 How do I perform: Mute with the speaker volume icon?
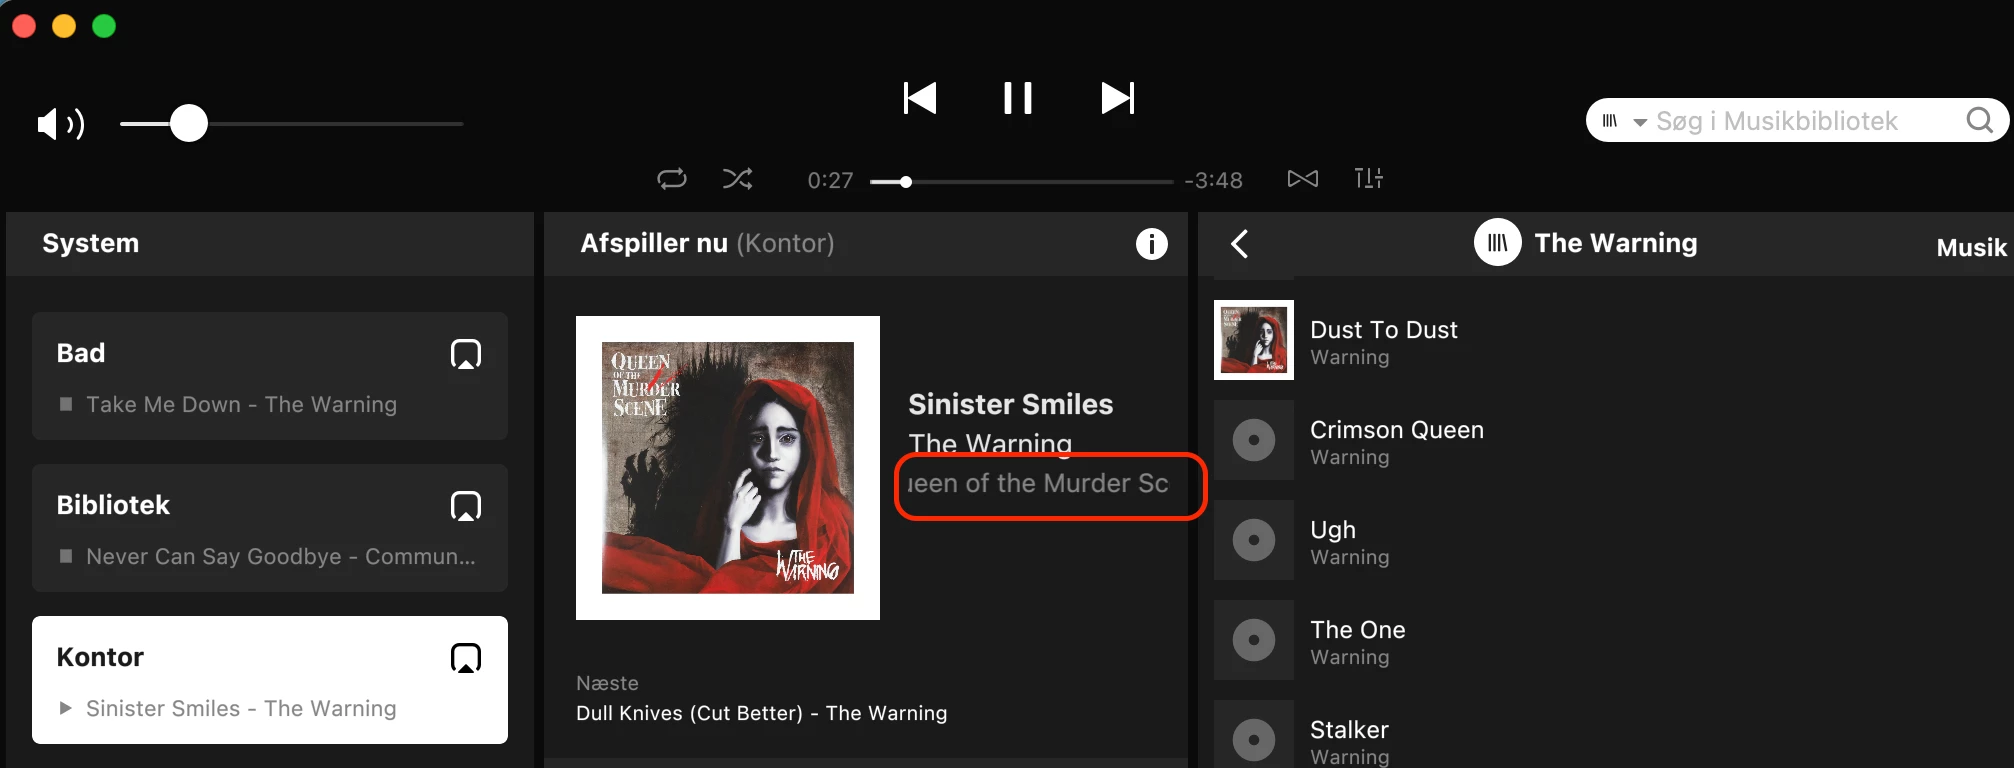(60, 124)
